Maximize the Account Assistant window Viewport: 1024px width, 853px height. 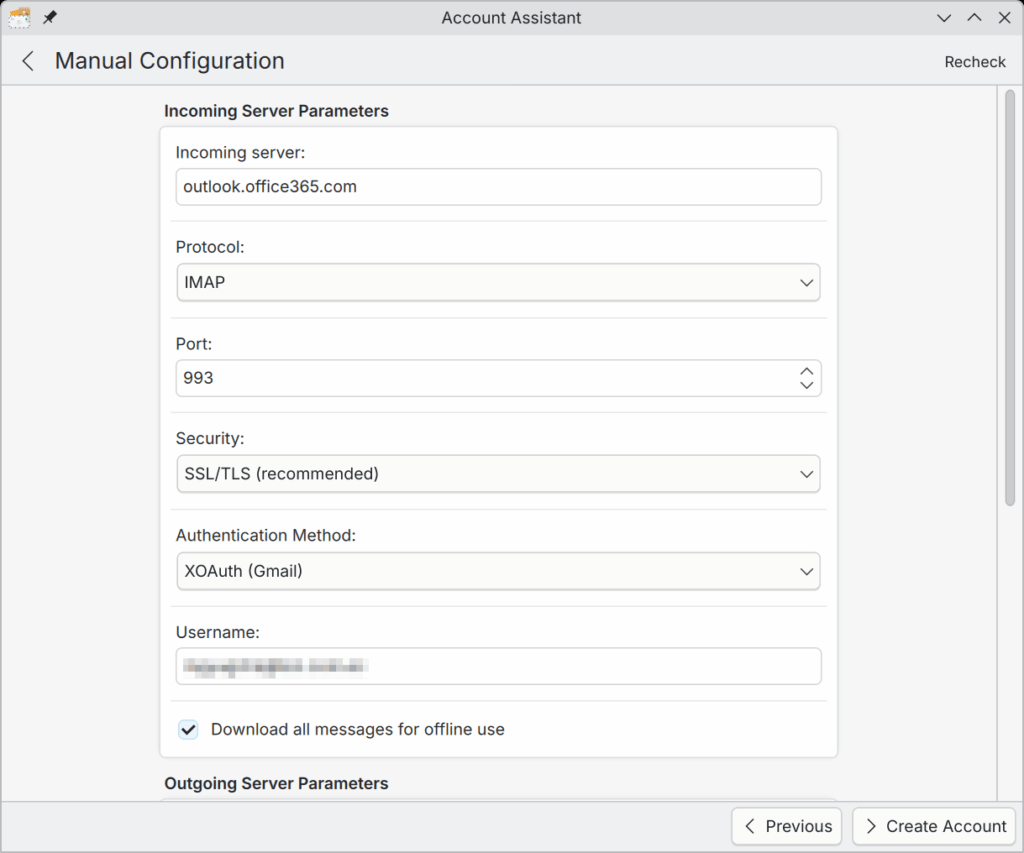973,18
